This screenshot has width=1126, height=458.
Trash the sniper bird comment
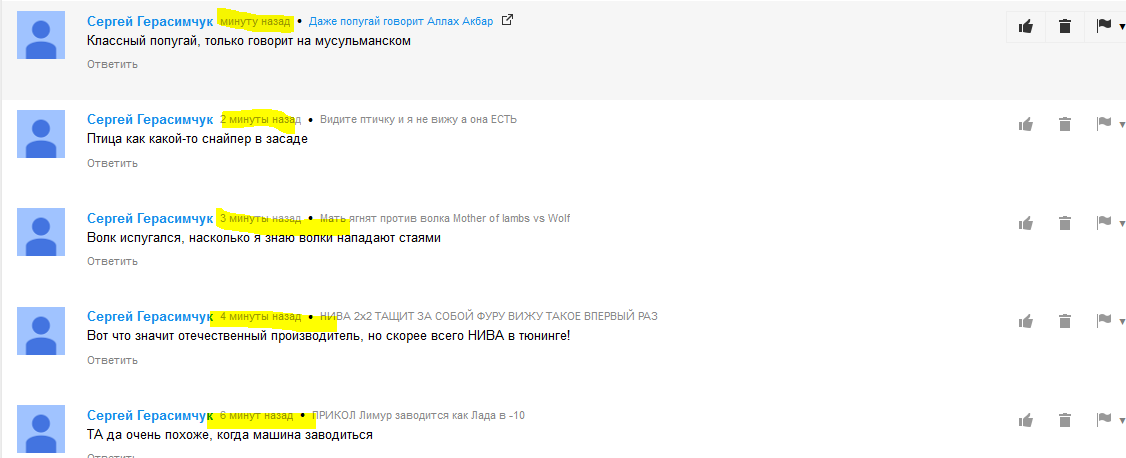[1064, 124]
